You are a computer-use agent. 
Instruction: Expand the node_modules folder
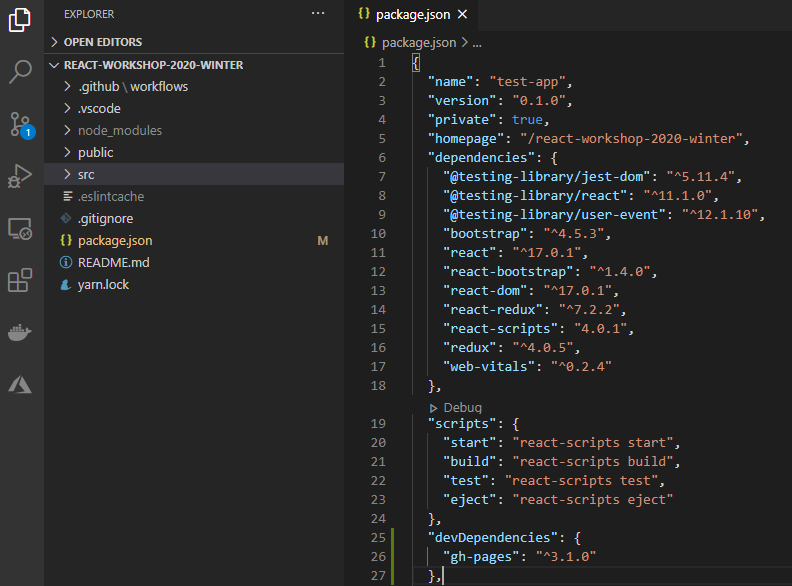point(194,130)
